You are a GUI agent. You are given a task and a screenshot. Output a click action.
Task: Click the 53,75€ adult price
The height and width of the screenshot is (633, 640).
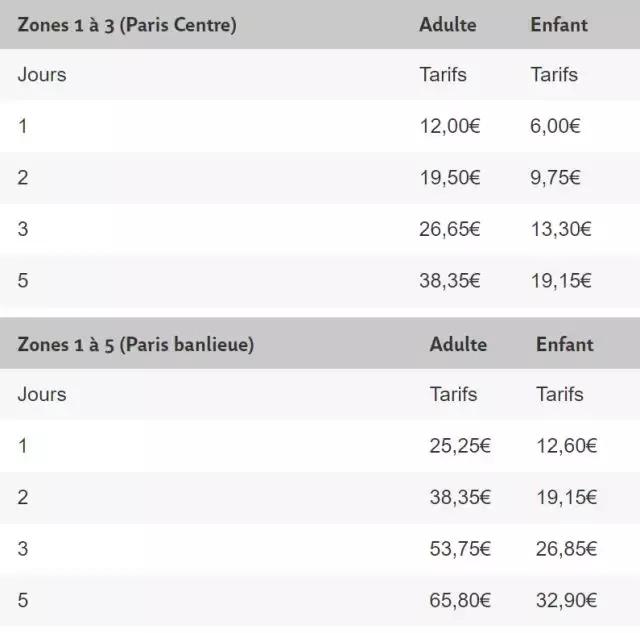[x=460, y=549]
